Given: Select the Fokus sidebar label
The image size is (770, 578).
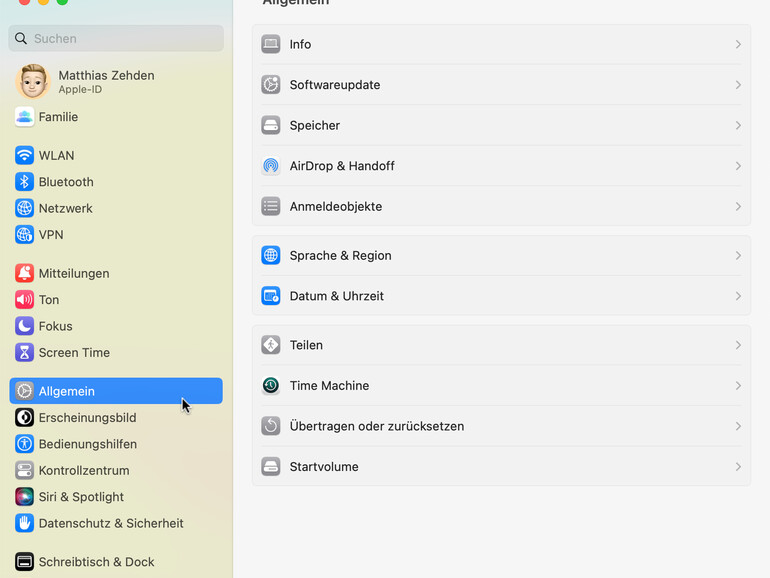Looking at the screenshot, I should pos(55,326).
